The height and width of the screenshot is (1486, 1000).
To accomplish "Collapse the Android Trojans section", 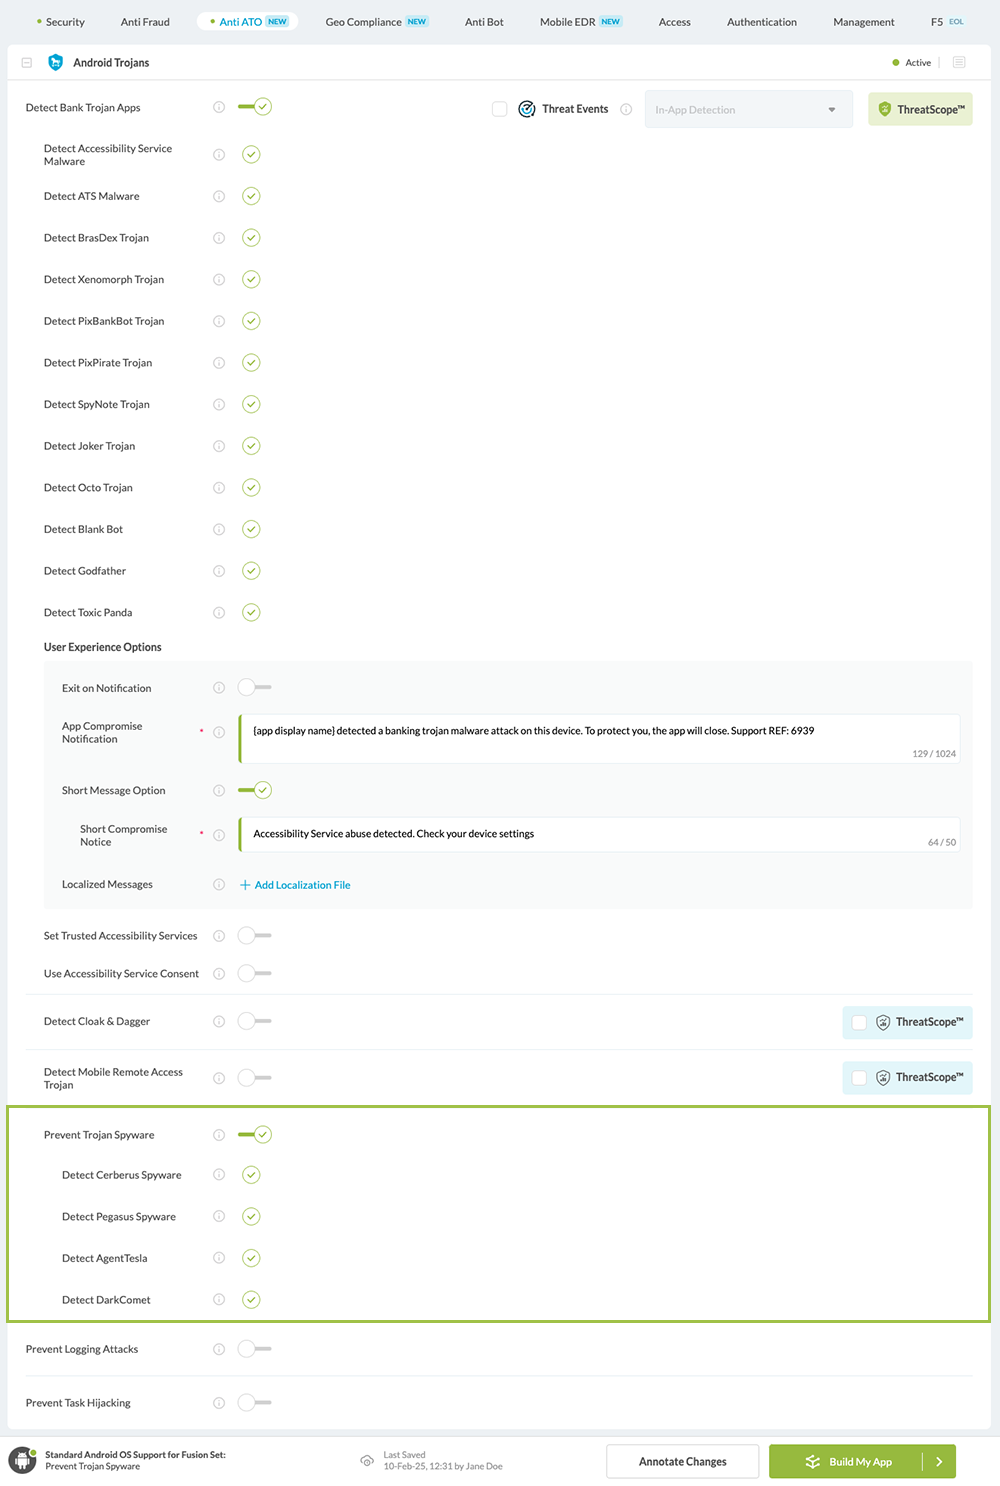I will coord(27,62).
